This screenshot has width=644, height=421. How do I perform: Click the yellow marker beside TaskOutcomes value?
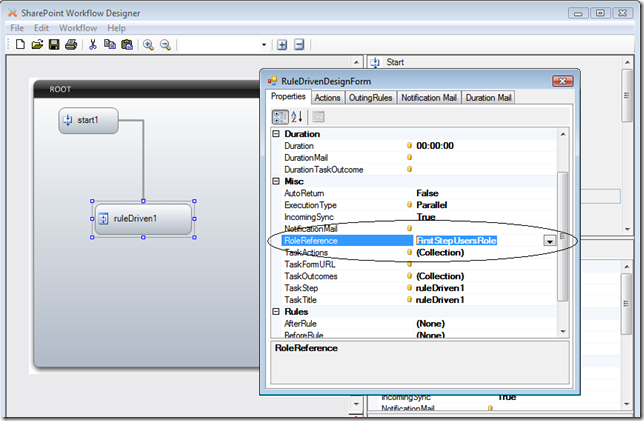[409, 276]
